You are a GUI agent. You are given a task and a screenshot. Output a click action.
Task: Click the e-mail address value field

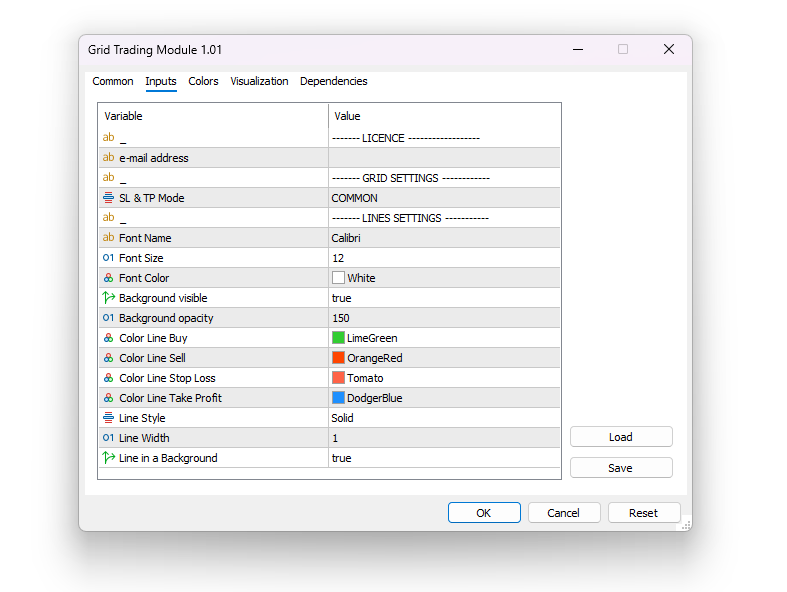(443, 158)
